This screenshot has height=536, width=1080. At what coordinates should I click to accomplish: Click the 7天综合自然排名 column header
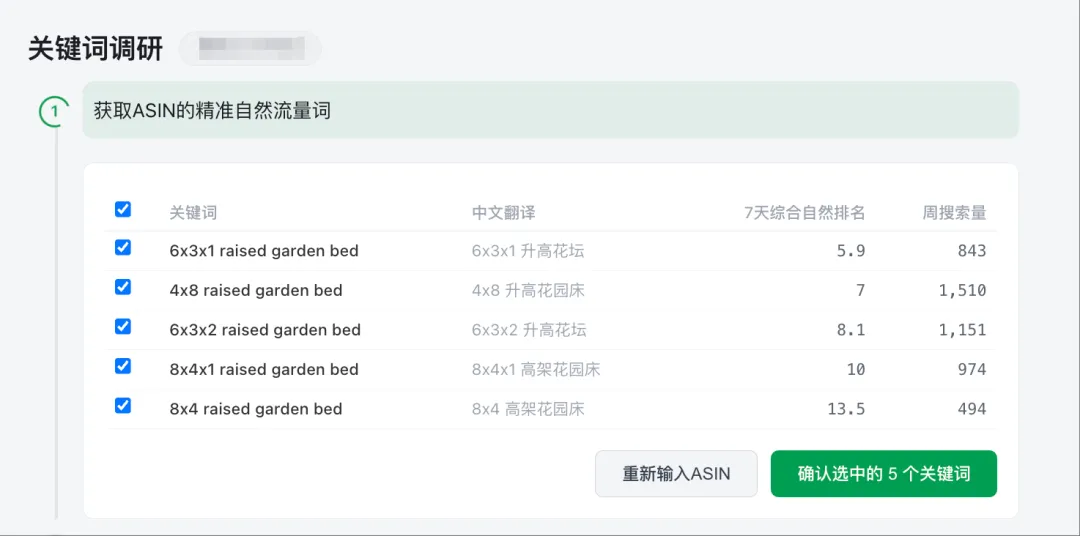[x=804, y=212]
